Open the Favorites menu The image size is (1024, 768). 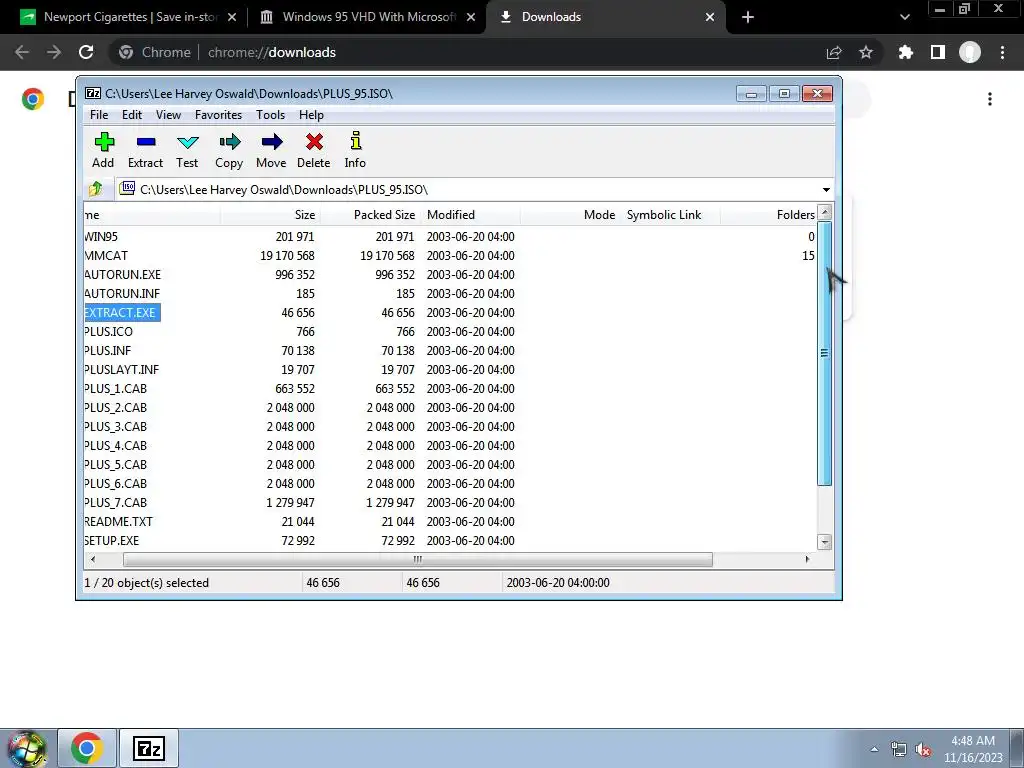point(218,115)
